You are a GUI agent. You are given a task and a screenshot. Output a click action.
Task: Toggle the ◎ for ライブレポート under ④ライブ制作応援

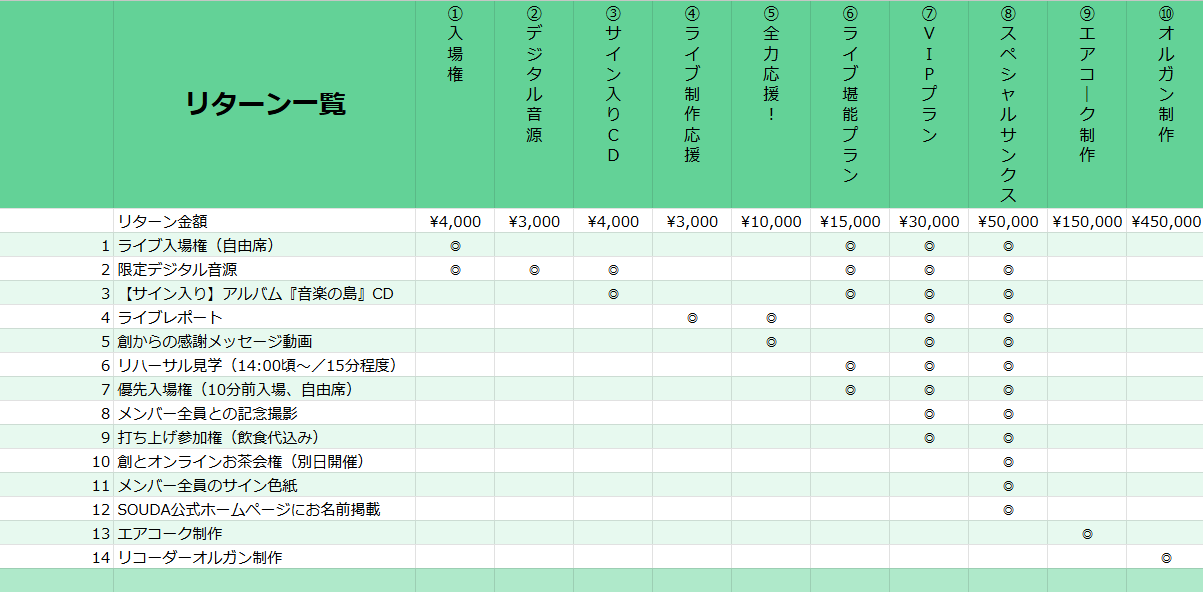(x=692, y=317)
